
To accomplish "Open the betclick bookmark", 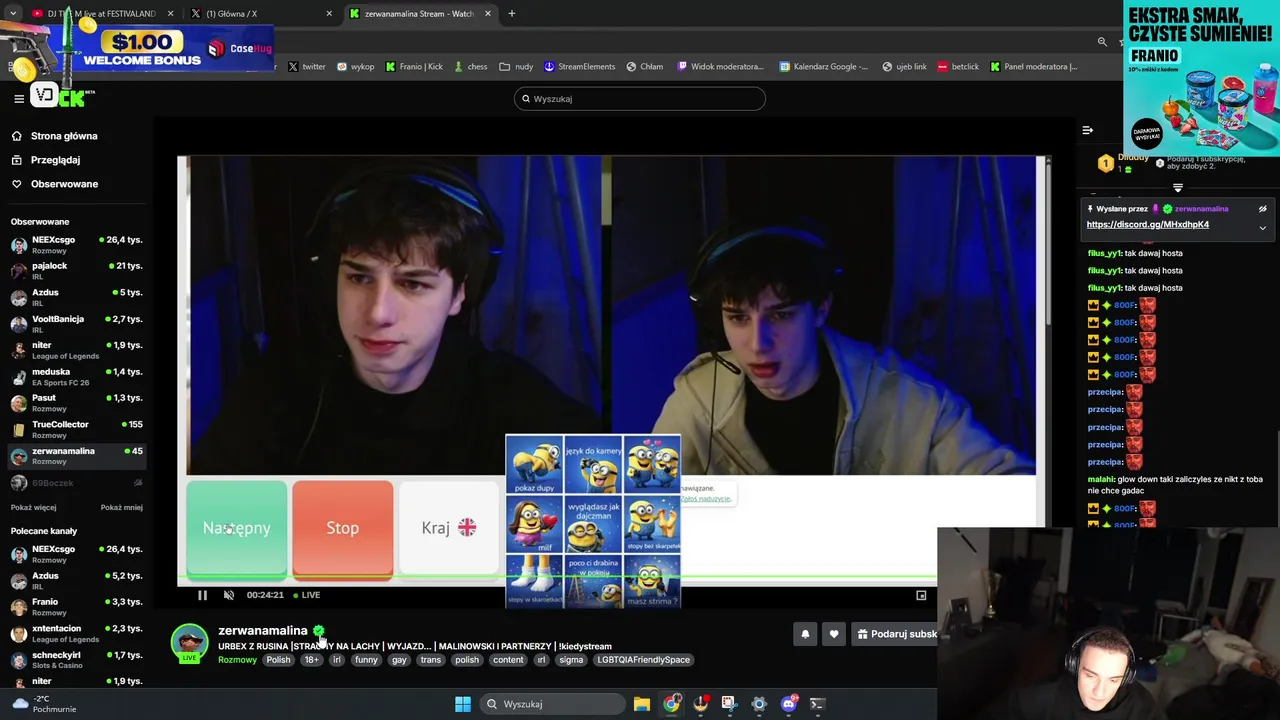I will (958, 67).
